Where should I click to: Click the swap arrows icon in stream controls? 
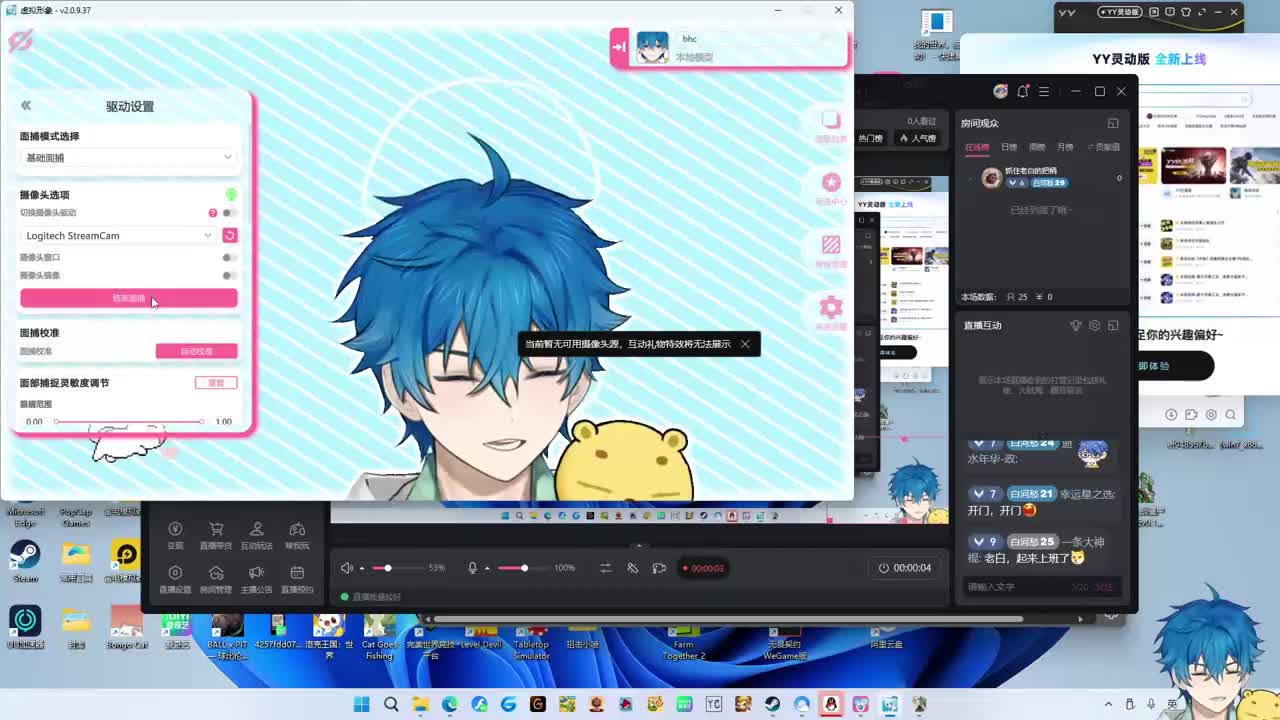click(605, 568)
